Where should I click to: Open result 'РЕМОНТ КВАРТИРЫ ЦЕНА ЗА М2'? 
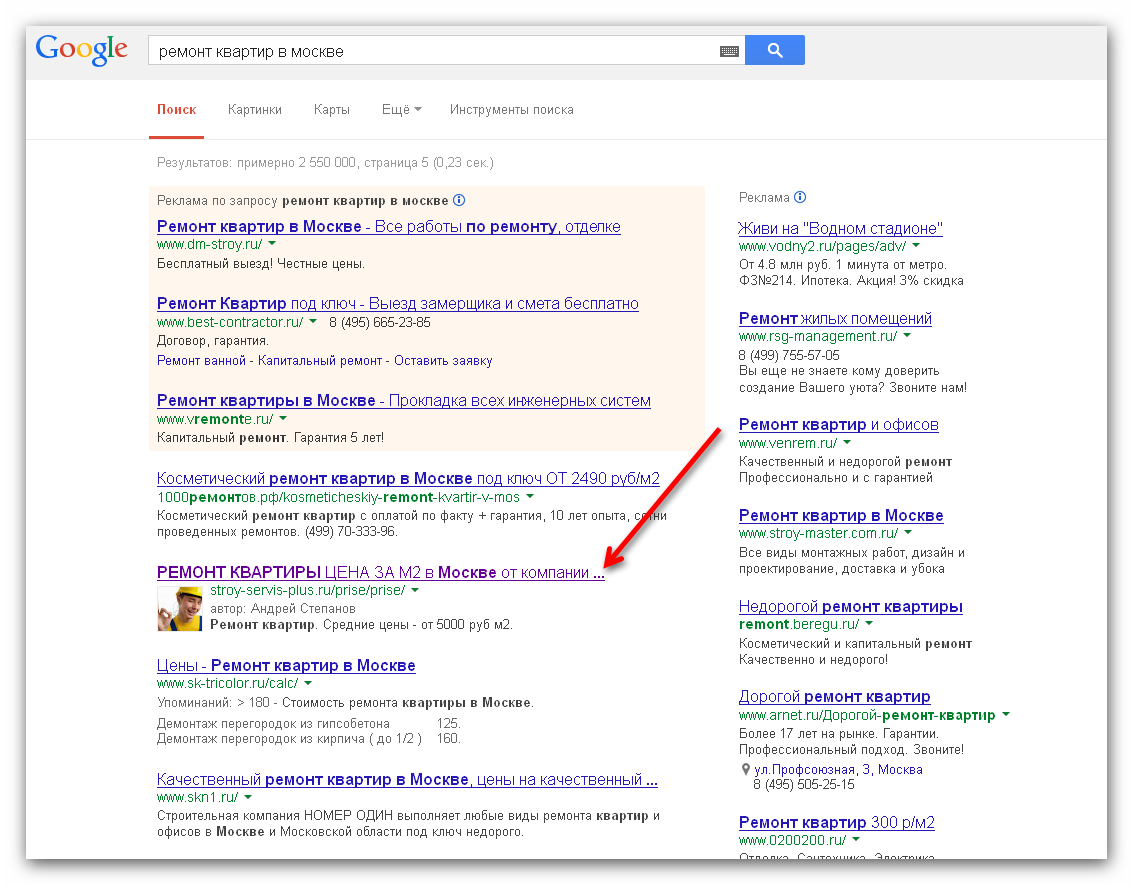pos(381,572)
